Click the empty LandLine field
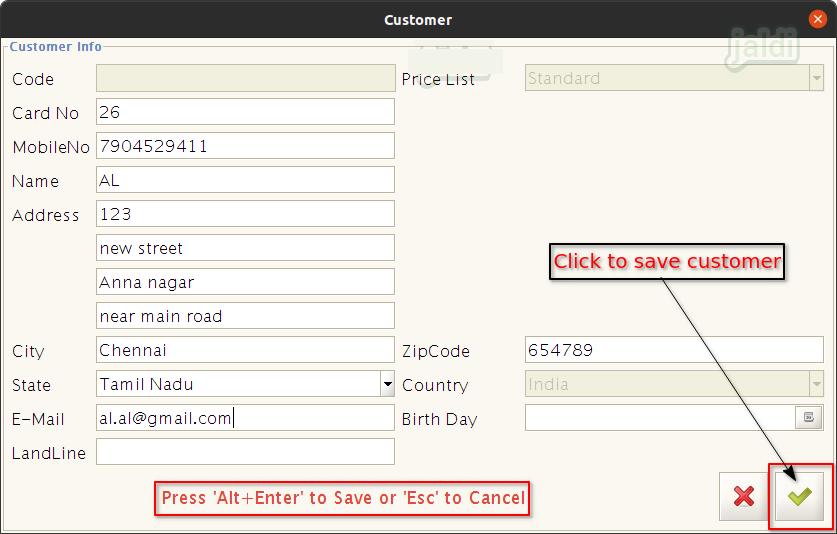This screenshot has height=534, width=837. (246, 452)
